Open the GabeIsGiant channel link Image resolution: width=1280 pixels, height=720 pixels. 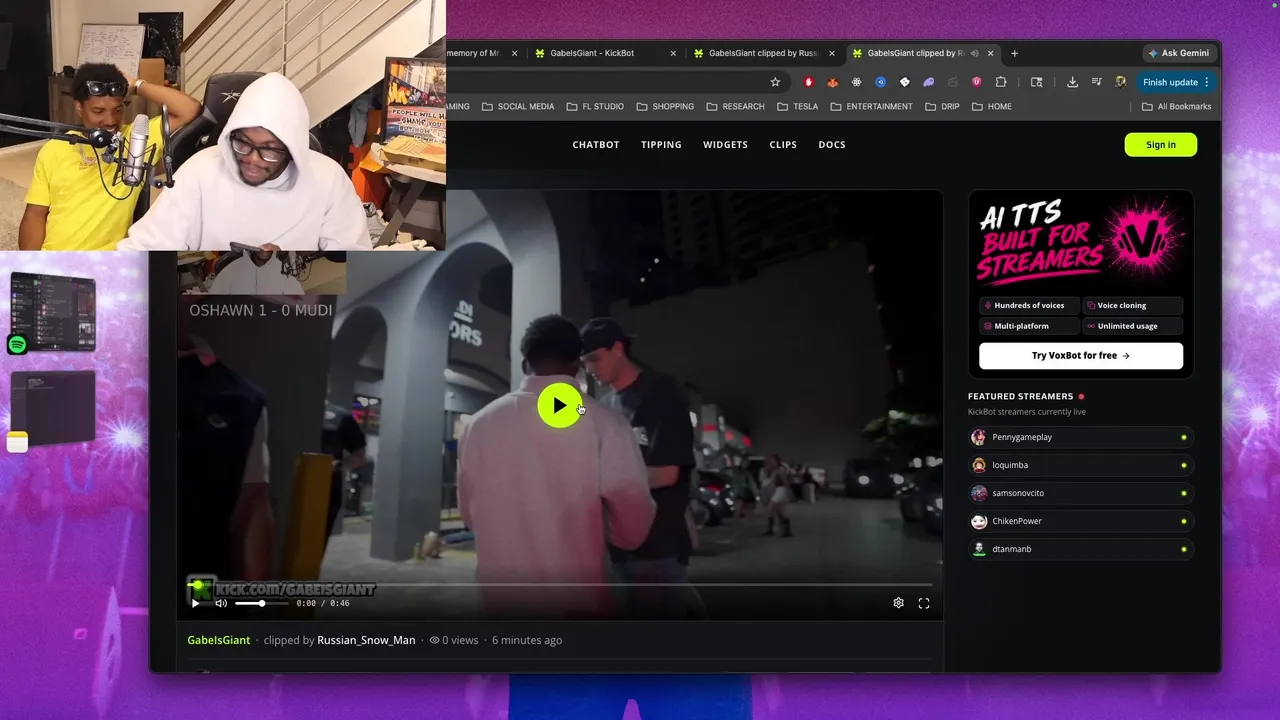[x=219, y=640]
